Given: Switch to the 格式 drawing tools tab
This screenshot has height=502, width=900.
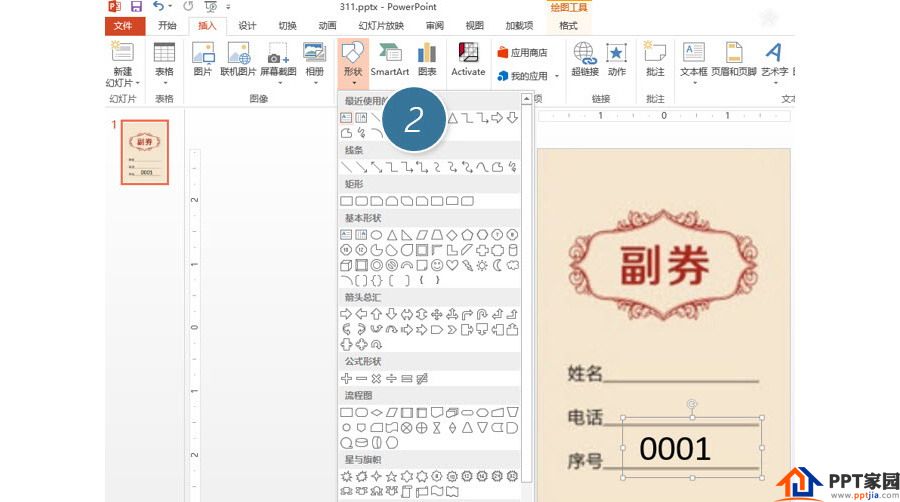Looking at the screenshot, I should [x=568, y=25].
